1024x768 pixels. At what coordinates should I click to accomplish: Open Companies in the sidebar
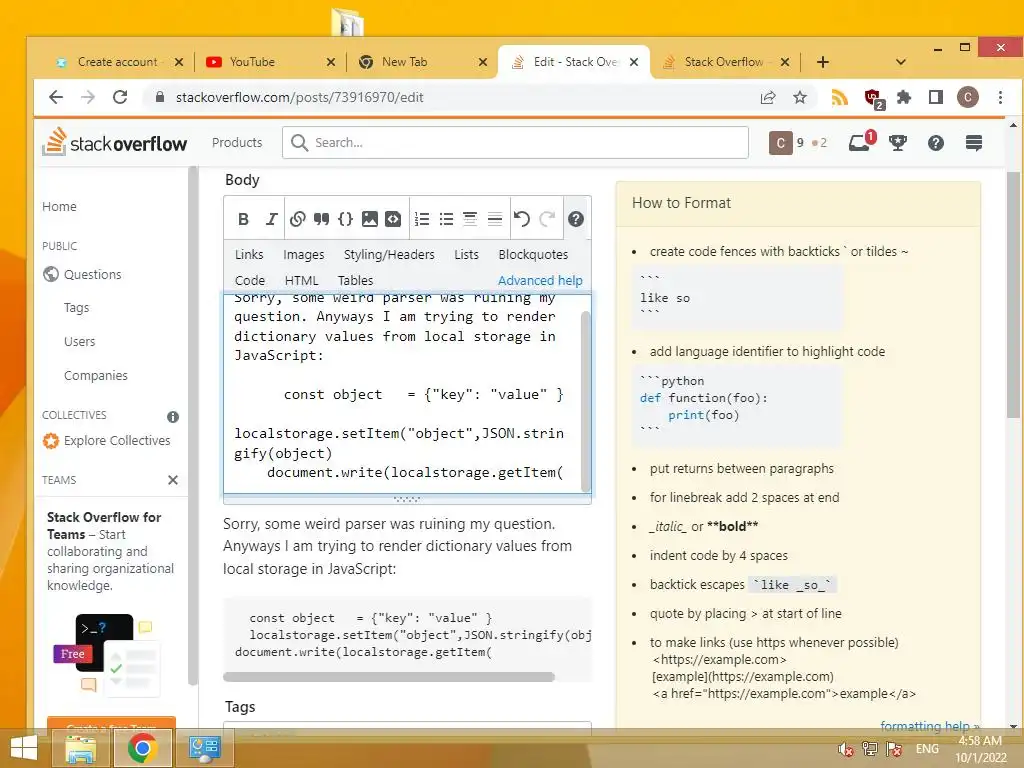95,376
